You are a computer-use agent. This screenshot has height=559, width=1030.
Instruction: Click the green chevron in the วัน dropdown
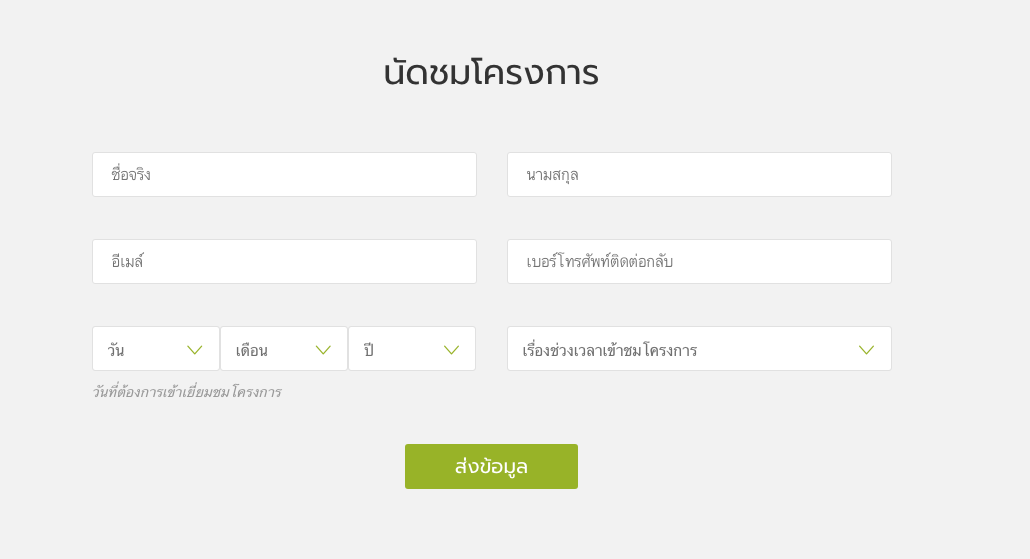194,350
